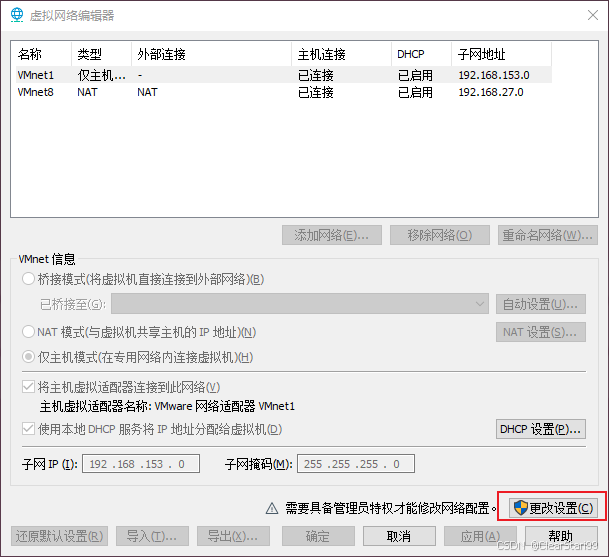Viewport: 609px width, 557px height.
Task: Open DHCP 设置(P) dialog
Action: [541, 429]
